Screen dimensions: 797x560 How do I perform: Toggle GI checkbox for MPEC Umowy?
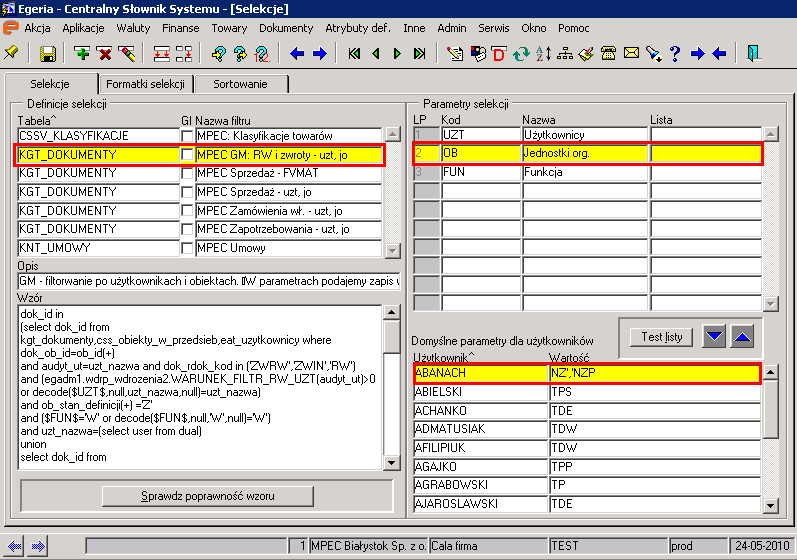coord(187,248)
